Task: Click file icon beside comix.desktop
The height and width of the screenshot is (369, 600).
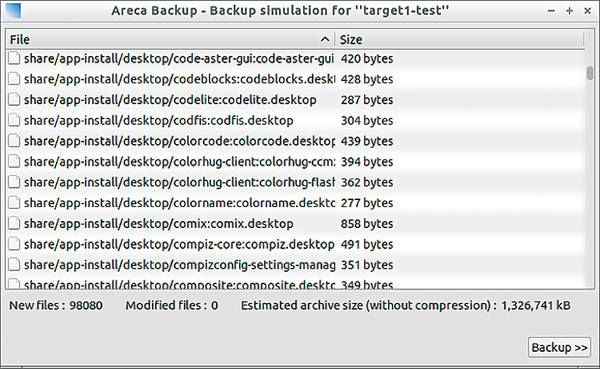Action: pos(14,224)
